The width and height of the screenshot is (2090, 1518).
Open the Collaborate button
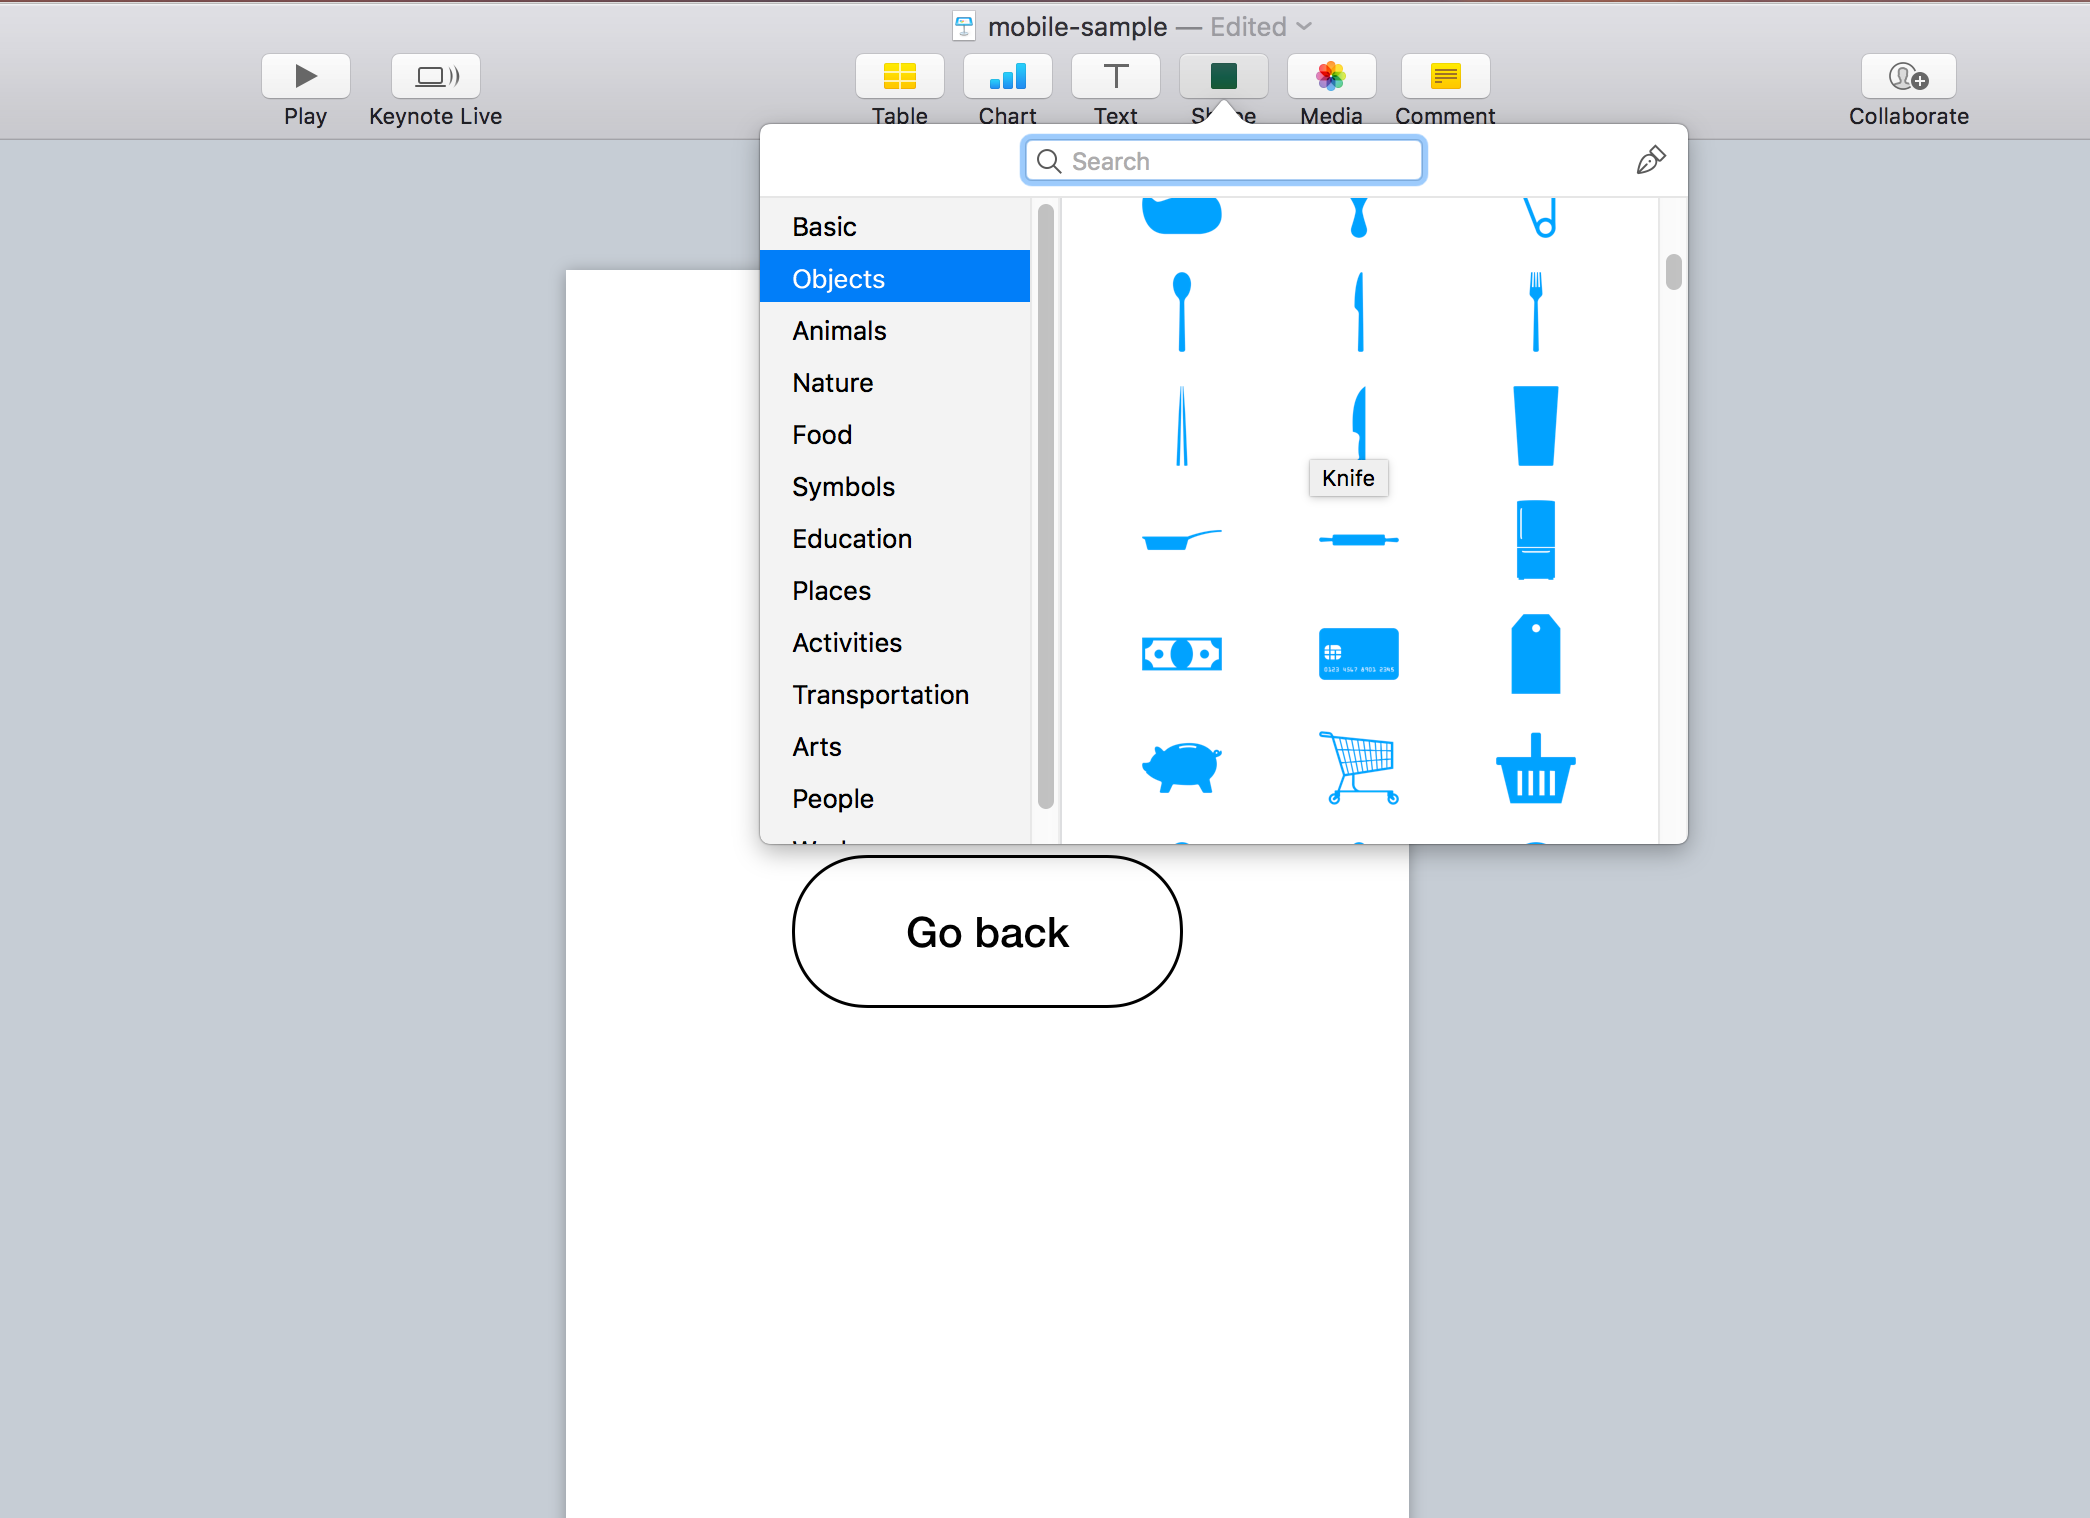pyautogui.click(x=1908, y=77)
